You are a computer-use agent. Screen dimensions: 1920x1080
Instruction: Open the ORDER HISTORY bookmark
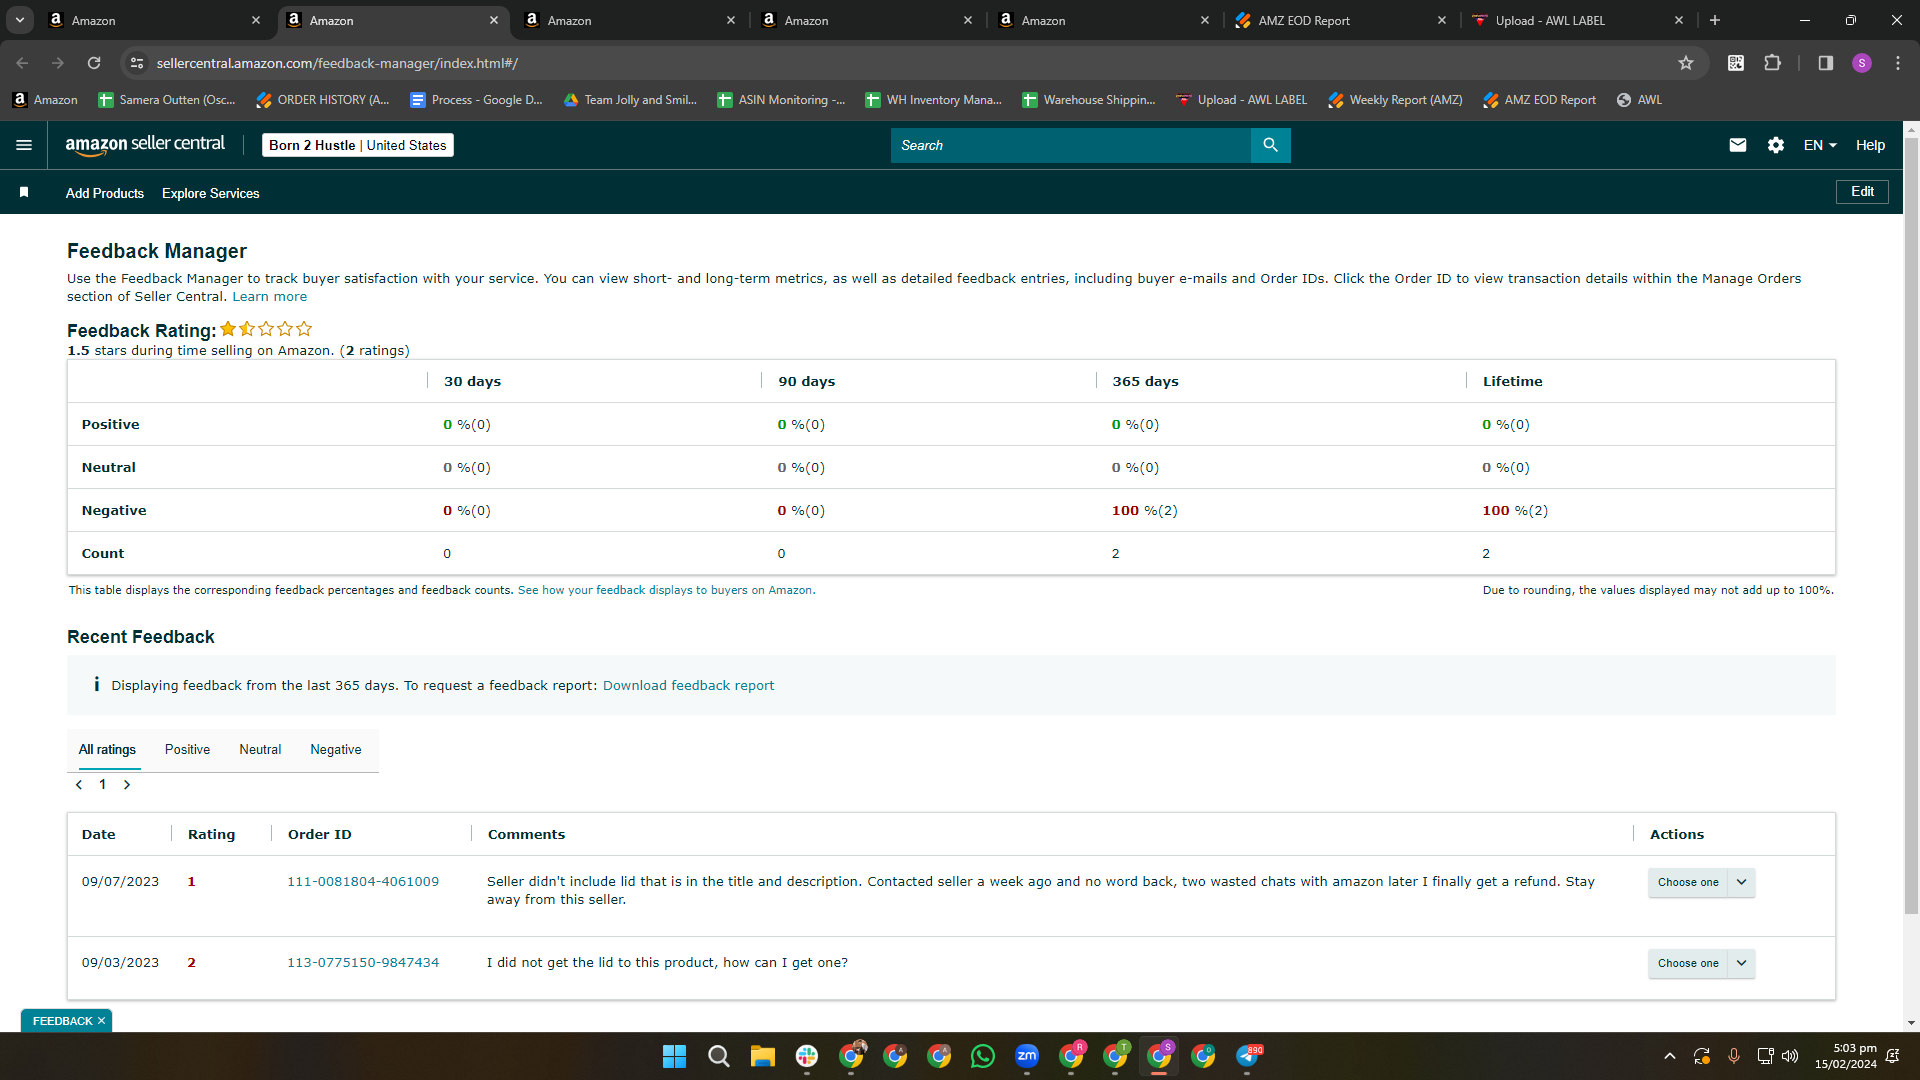point(322,100)
